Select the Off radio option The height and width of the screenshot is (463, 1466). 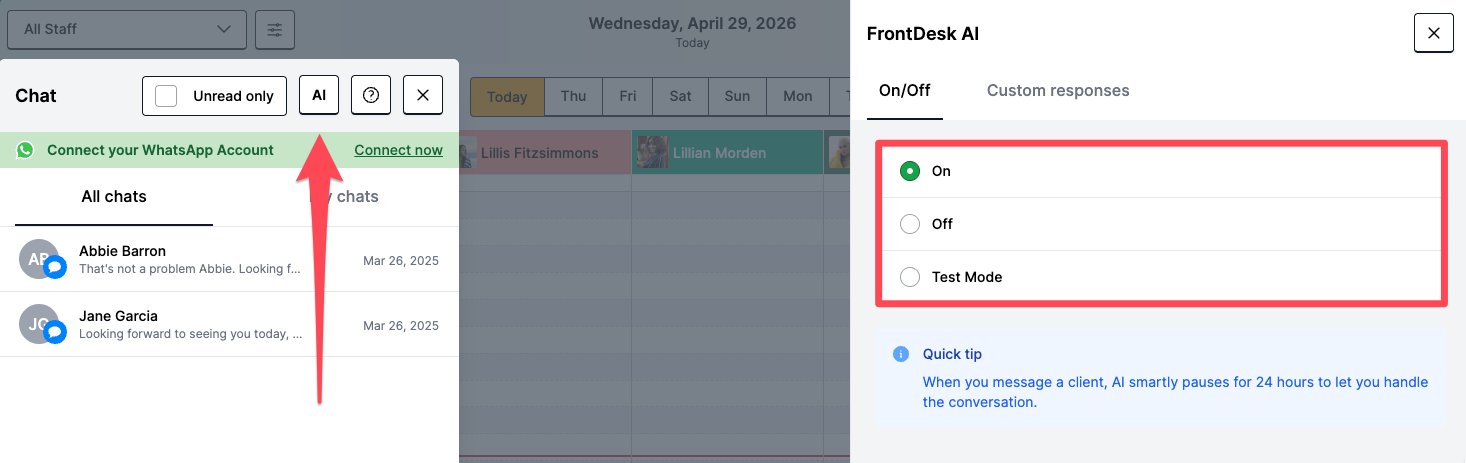tap(910, 224)
